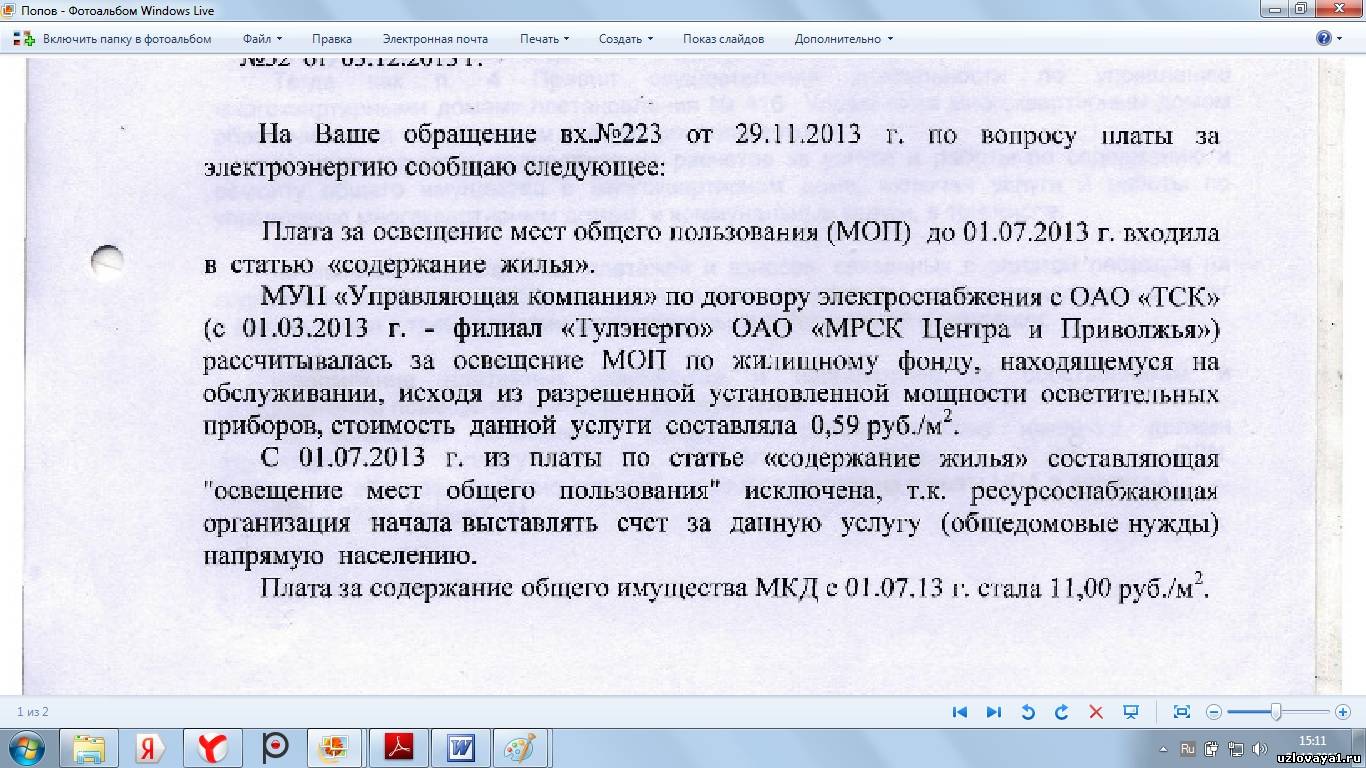Click the zoom out minus button
1366x768 pixels.
click(1214, 712)
